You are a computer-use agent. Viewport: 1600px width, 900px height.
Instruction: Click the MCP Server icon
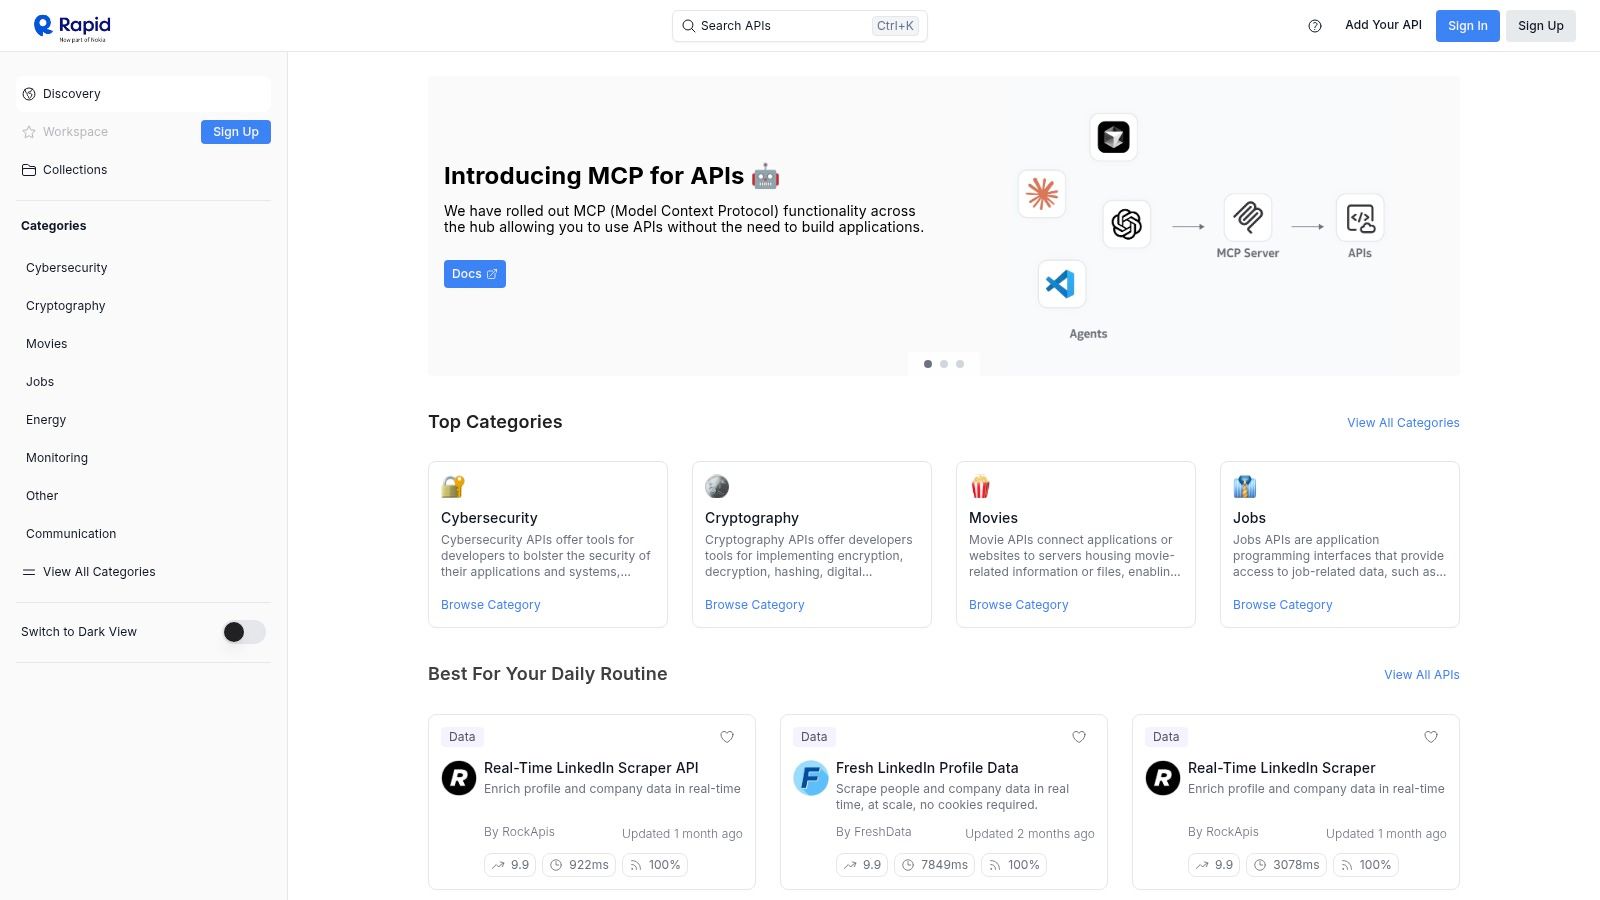(1248, 217)
